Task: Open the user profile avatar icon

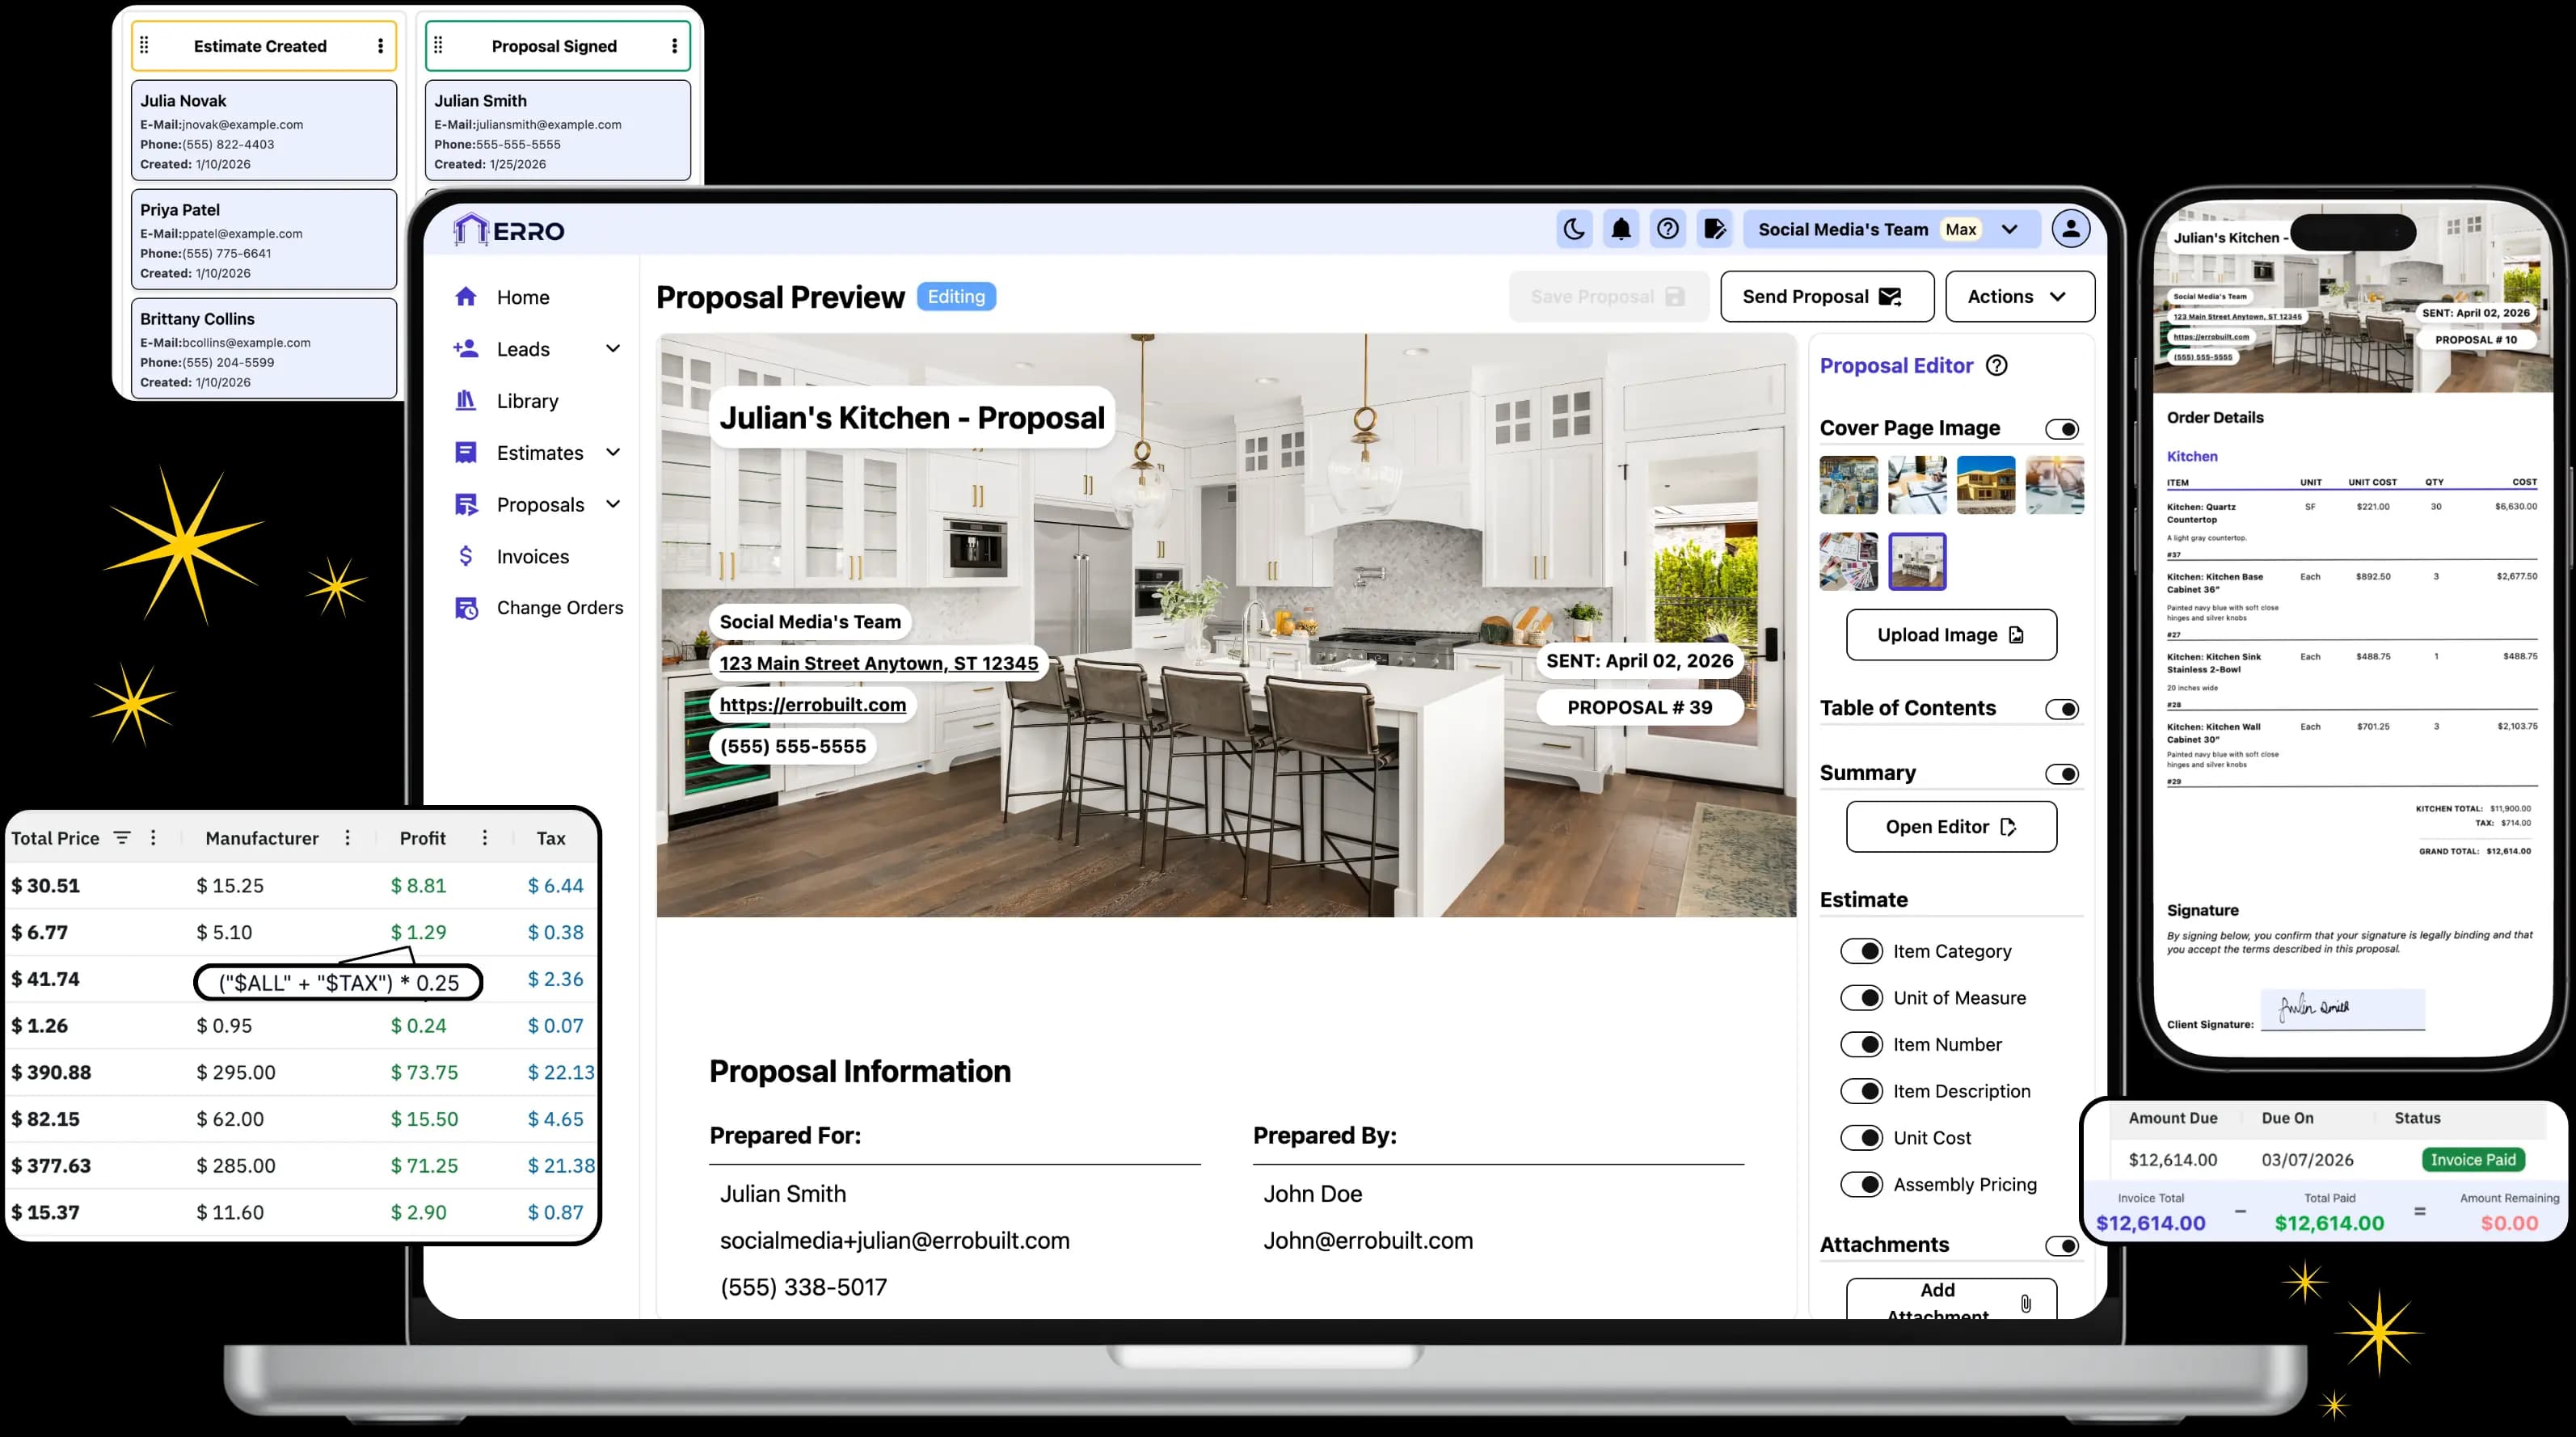Action: pyautogui.click(x=2070, y=229)
